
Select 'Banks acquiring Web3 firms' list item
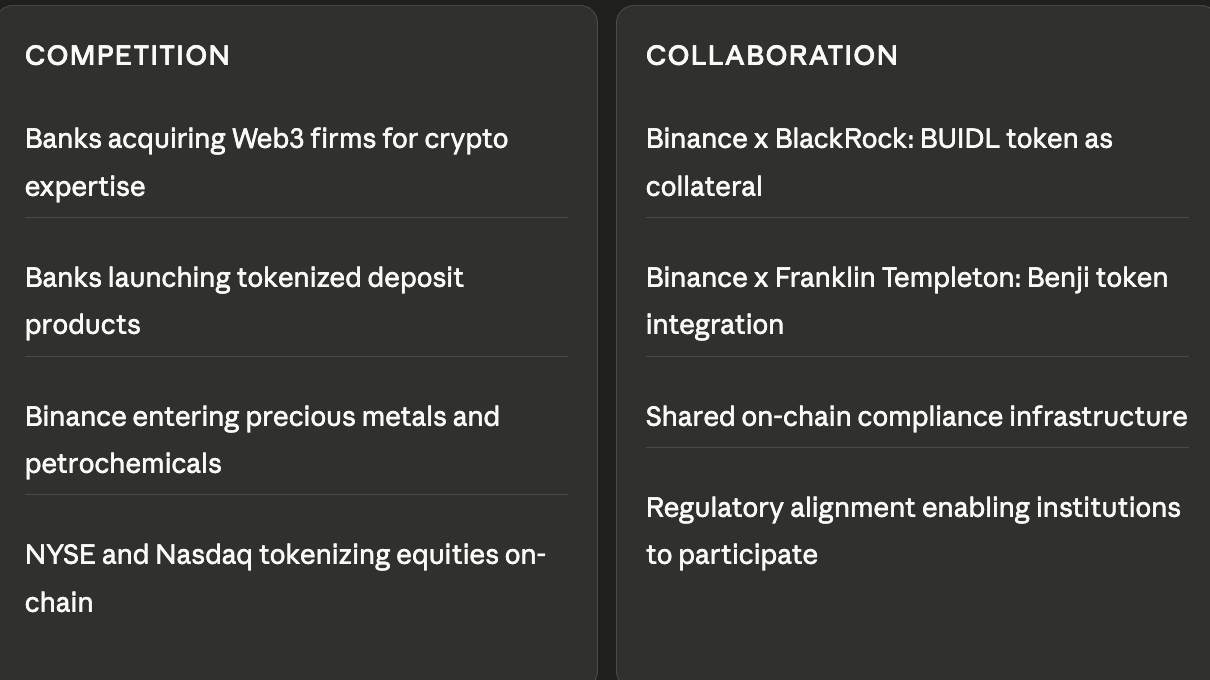[266, 161]
